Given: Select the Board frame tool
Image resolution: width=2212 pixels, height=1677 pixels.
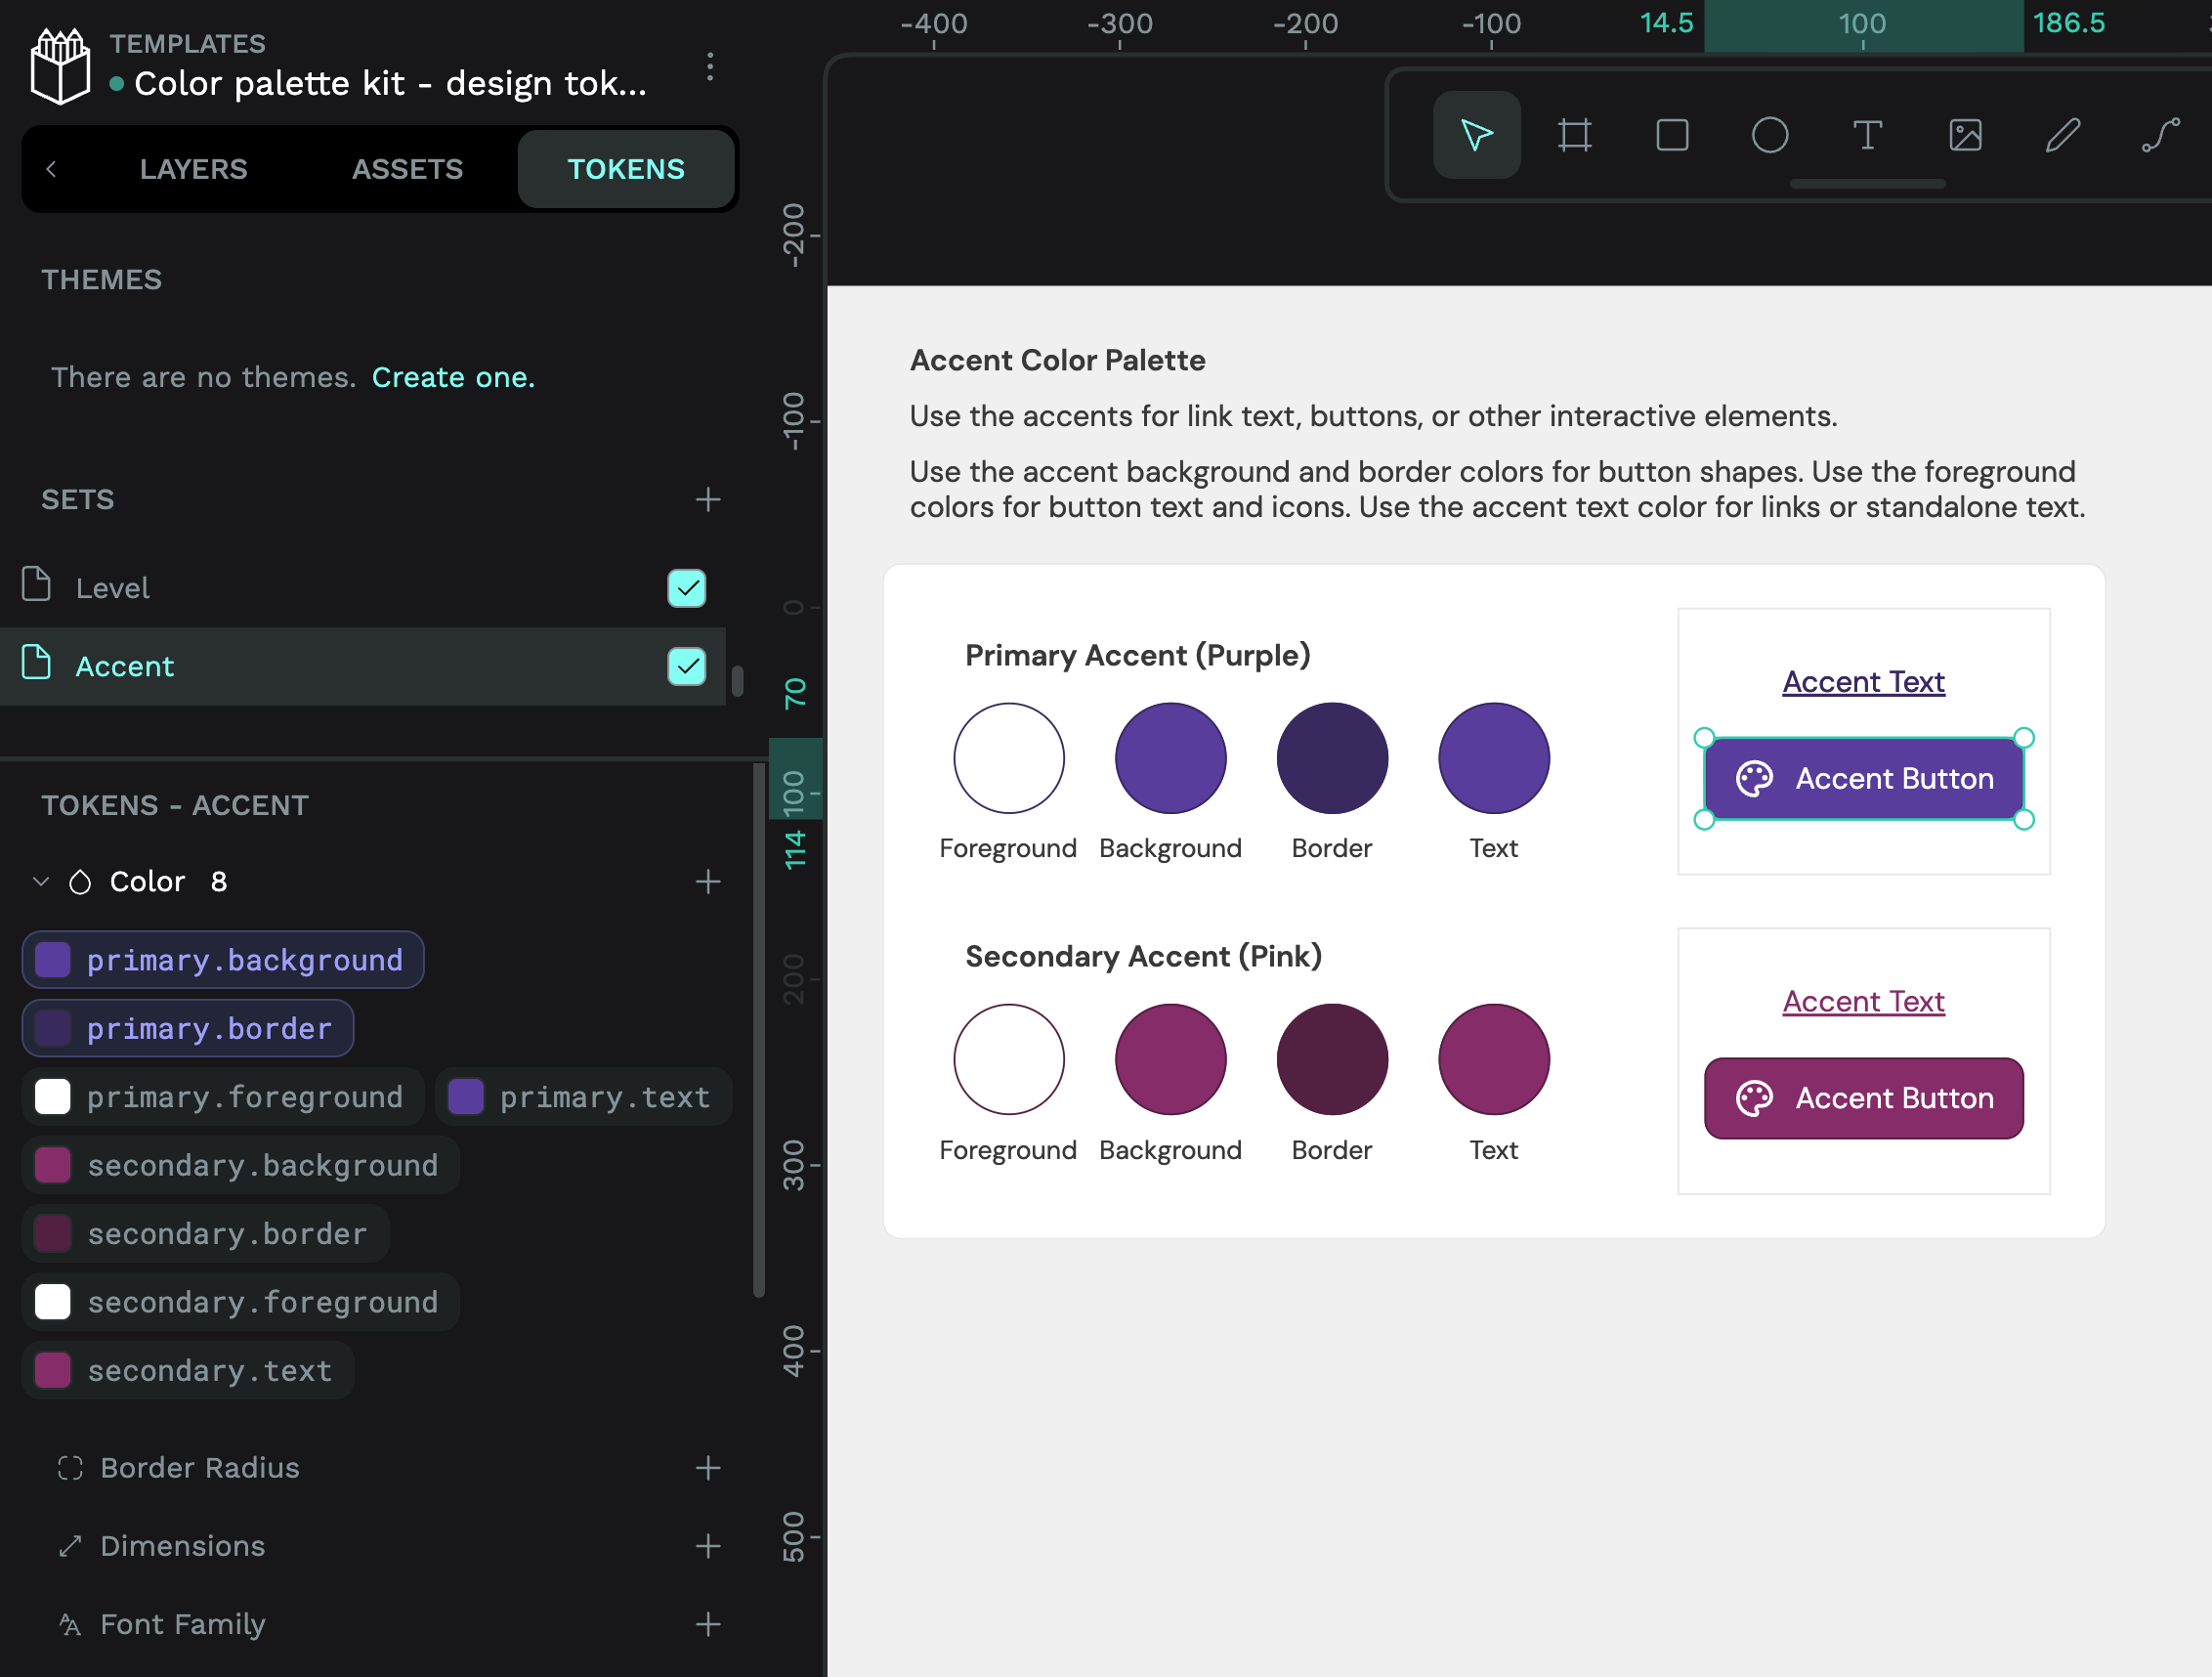Looking at the screenshot, I should click(x=1574, y=135).
